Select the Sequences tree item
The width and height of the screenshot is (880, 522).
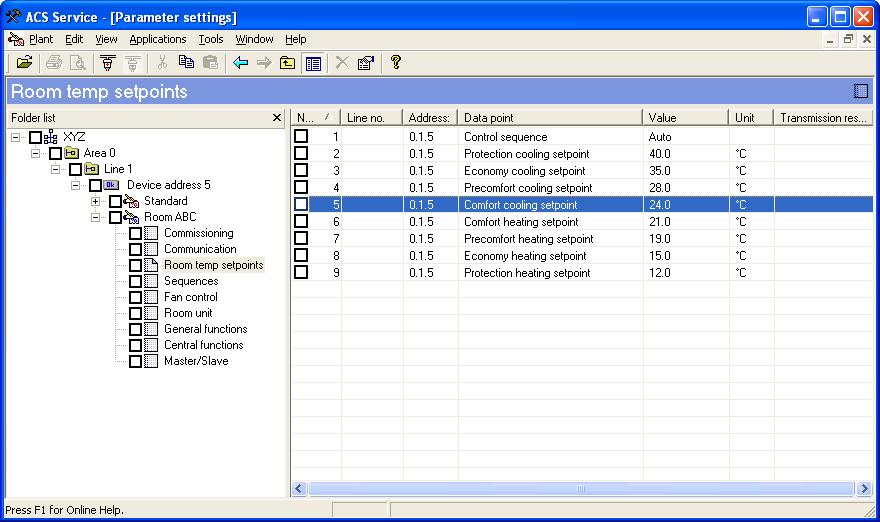coord(191,281)
